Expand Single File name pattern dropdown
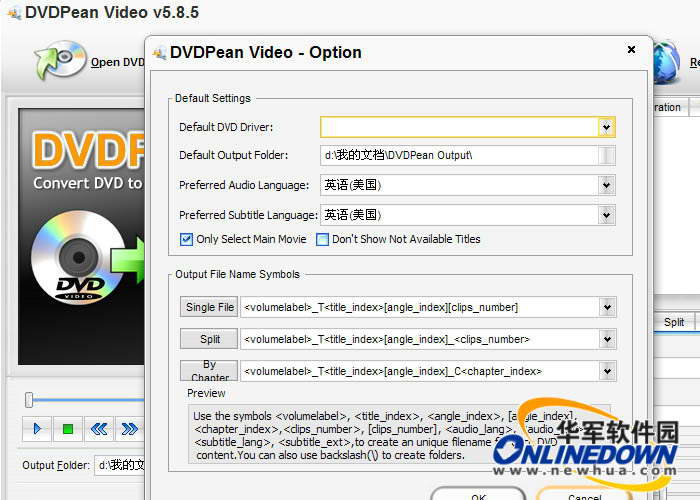The height and width of the screenshot is (500, 700). coord(607,307)
